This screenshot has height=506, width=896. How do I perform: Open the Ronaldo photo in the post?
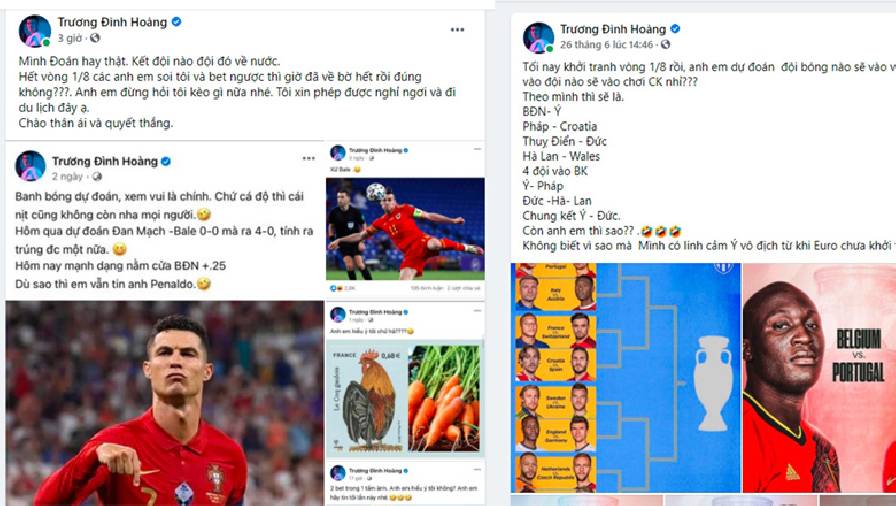165,403
